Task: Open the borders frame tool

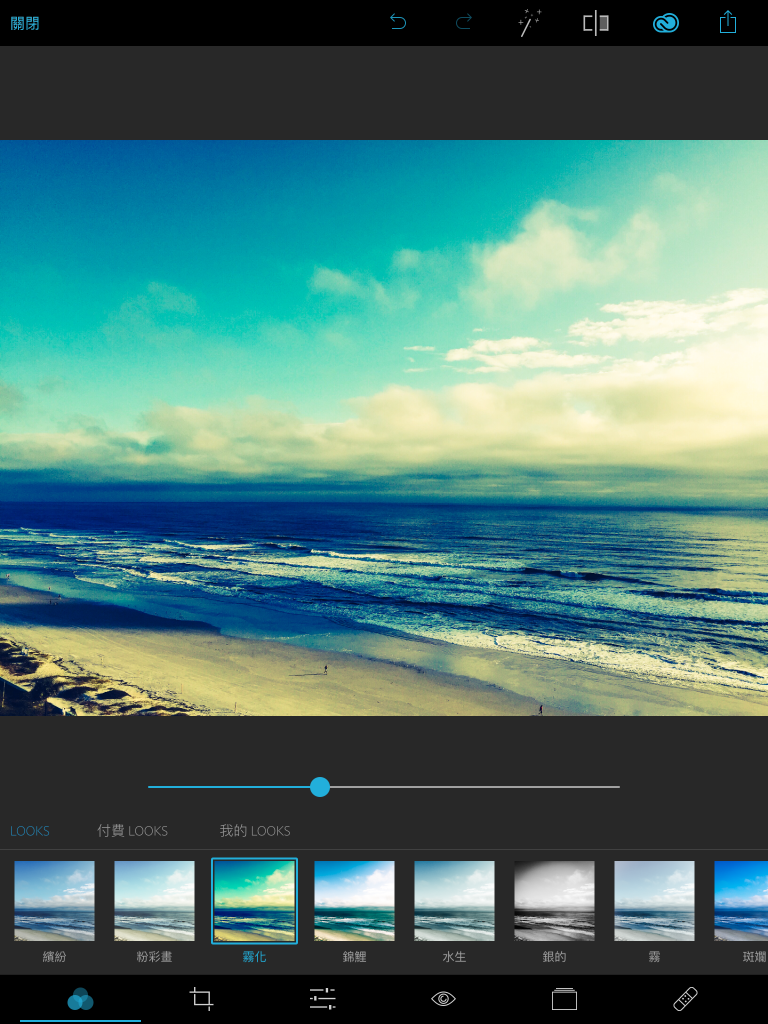Action: coord(564,998)
